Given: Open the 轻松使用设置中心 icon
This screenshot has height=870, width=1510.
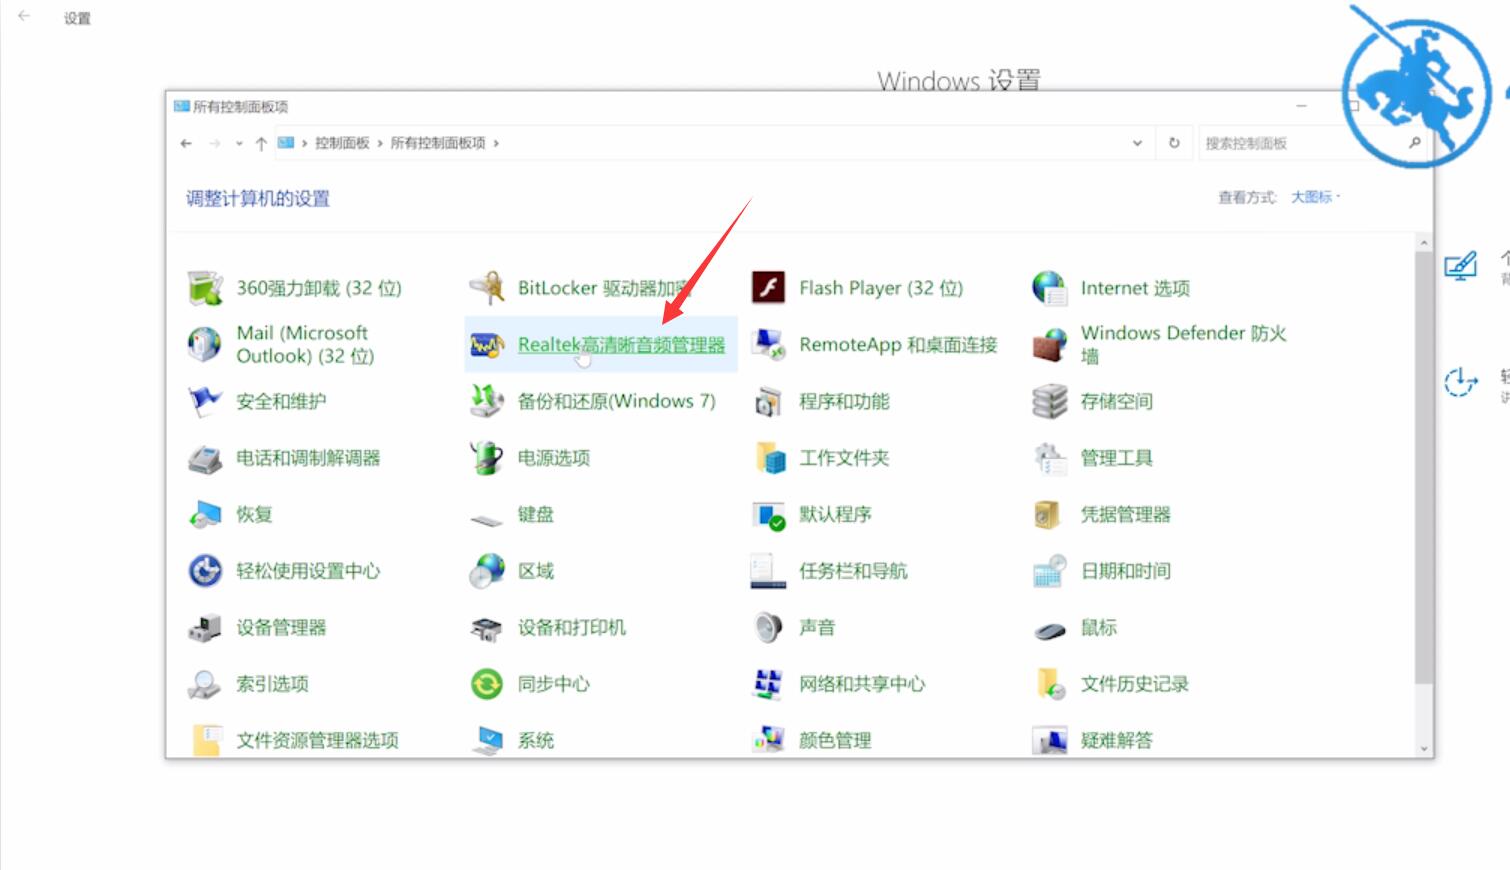Looking at the screenshot, I should pos(205,571).
